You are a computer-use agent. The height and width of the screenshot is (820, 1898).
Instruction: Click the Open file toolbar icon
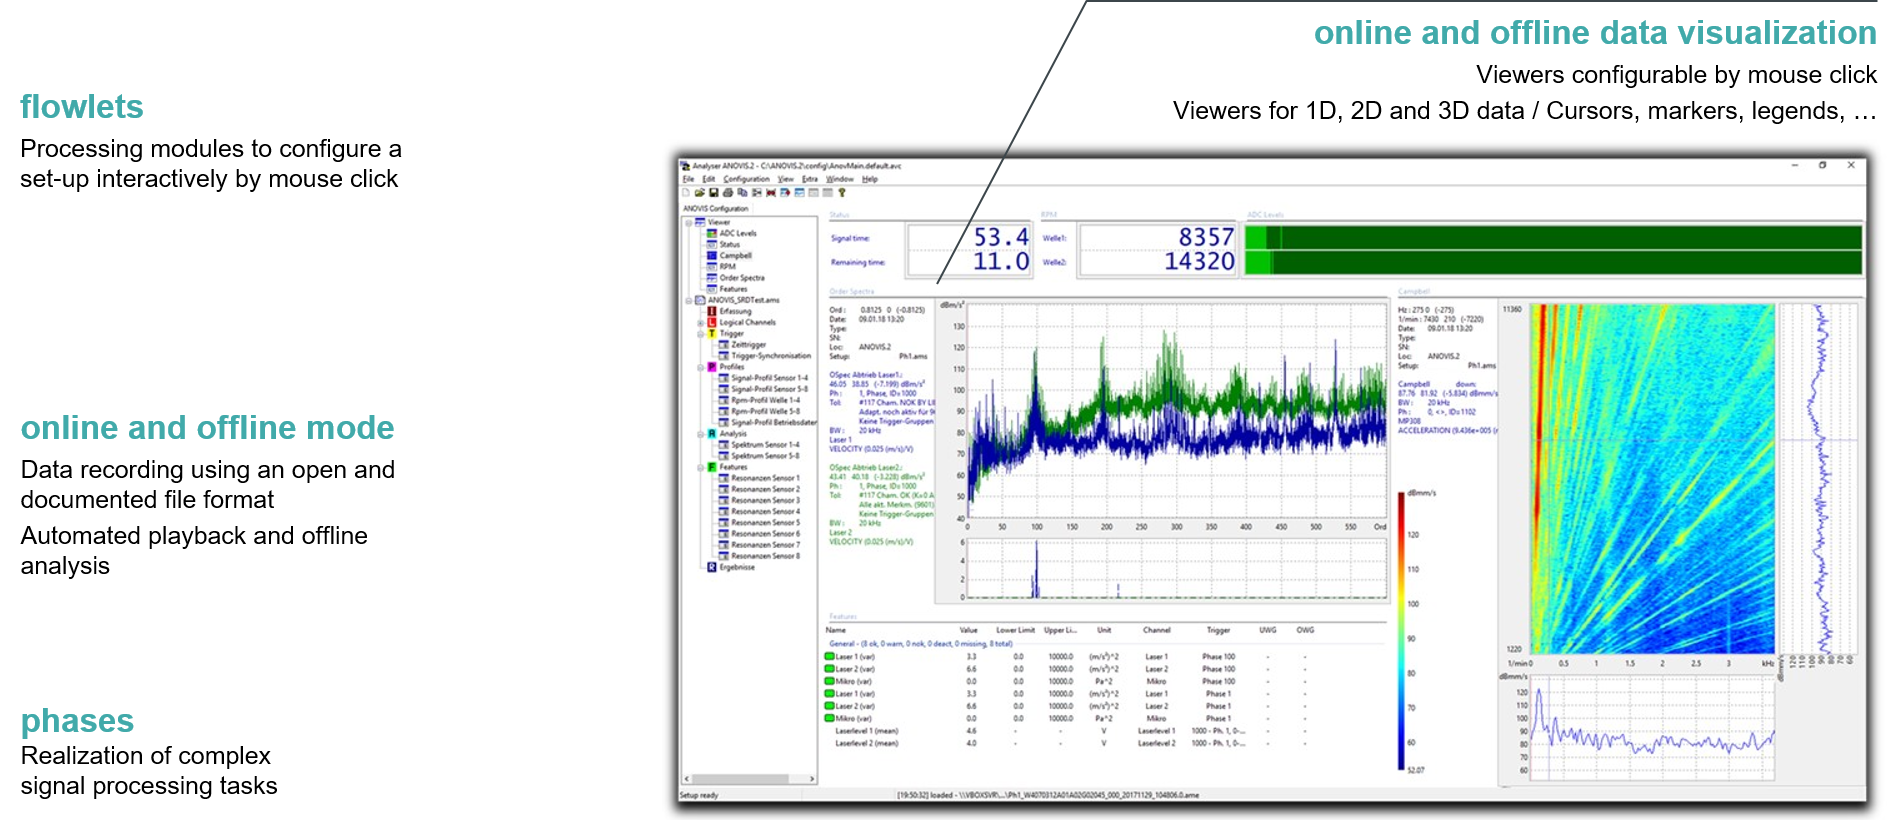[700, 193]
